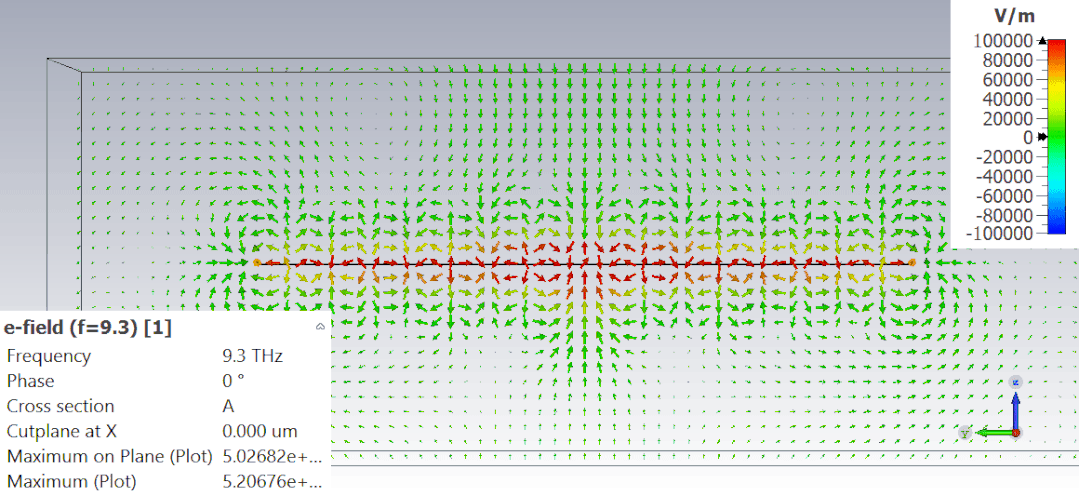Click the Frequency value 9.3 THz
This screenshot has width=1079, height=496.
pyautogui.click(x=253, y=356)
